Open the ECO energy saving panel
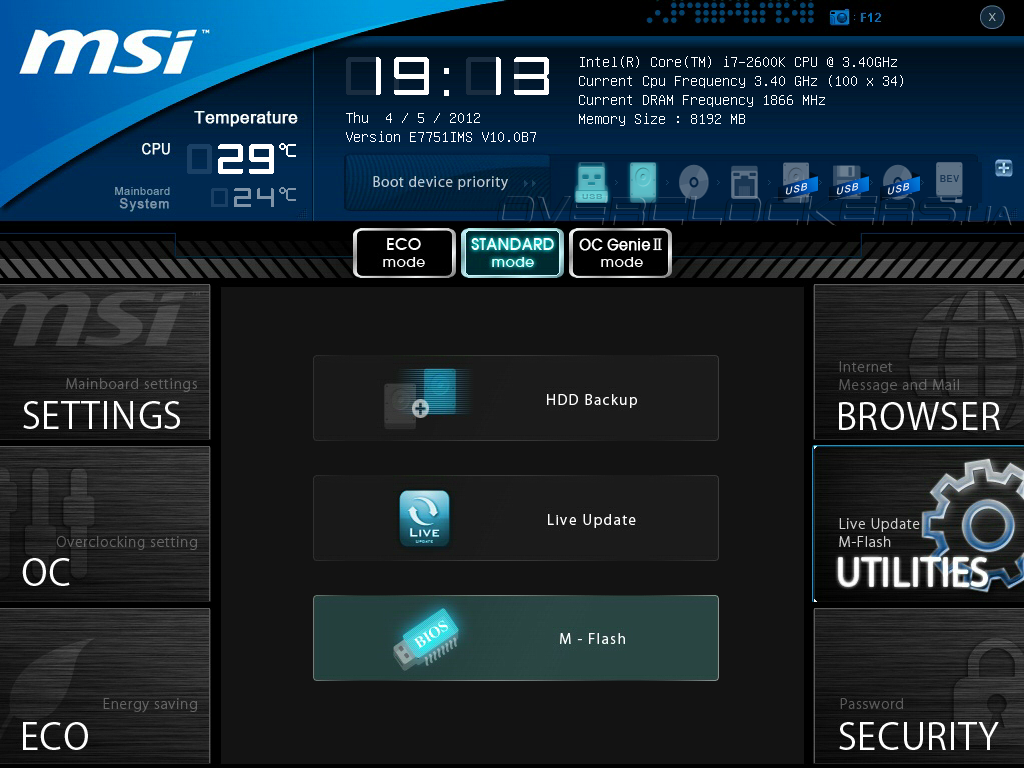This screenshot has height=768, width=1024. coord(104,686)
